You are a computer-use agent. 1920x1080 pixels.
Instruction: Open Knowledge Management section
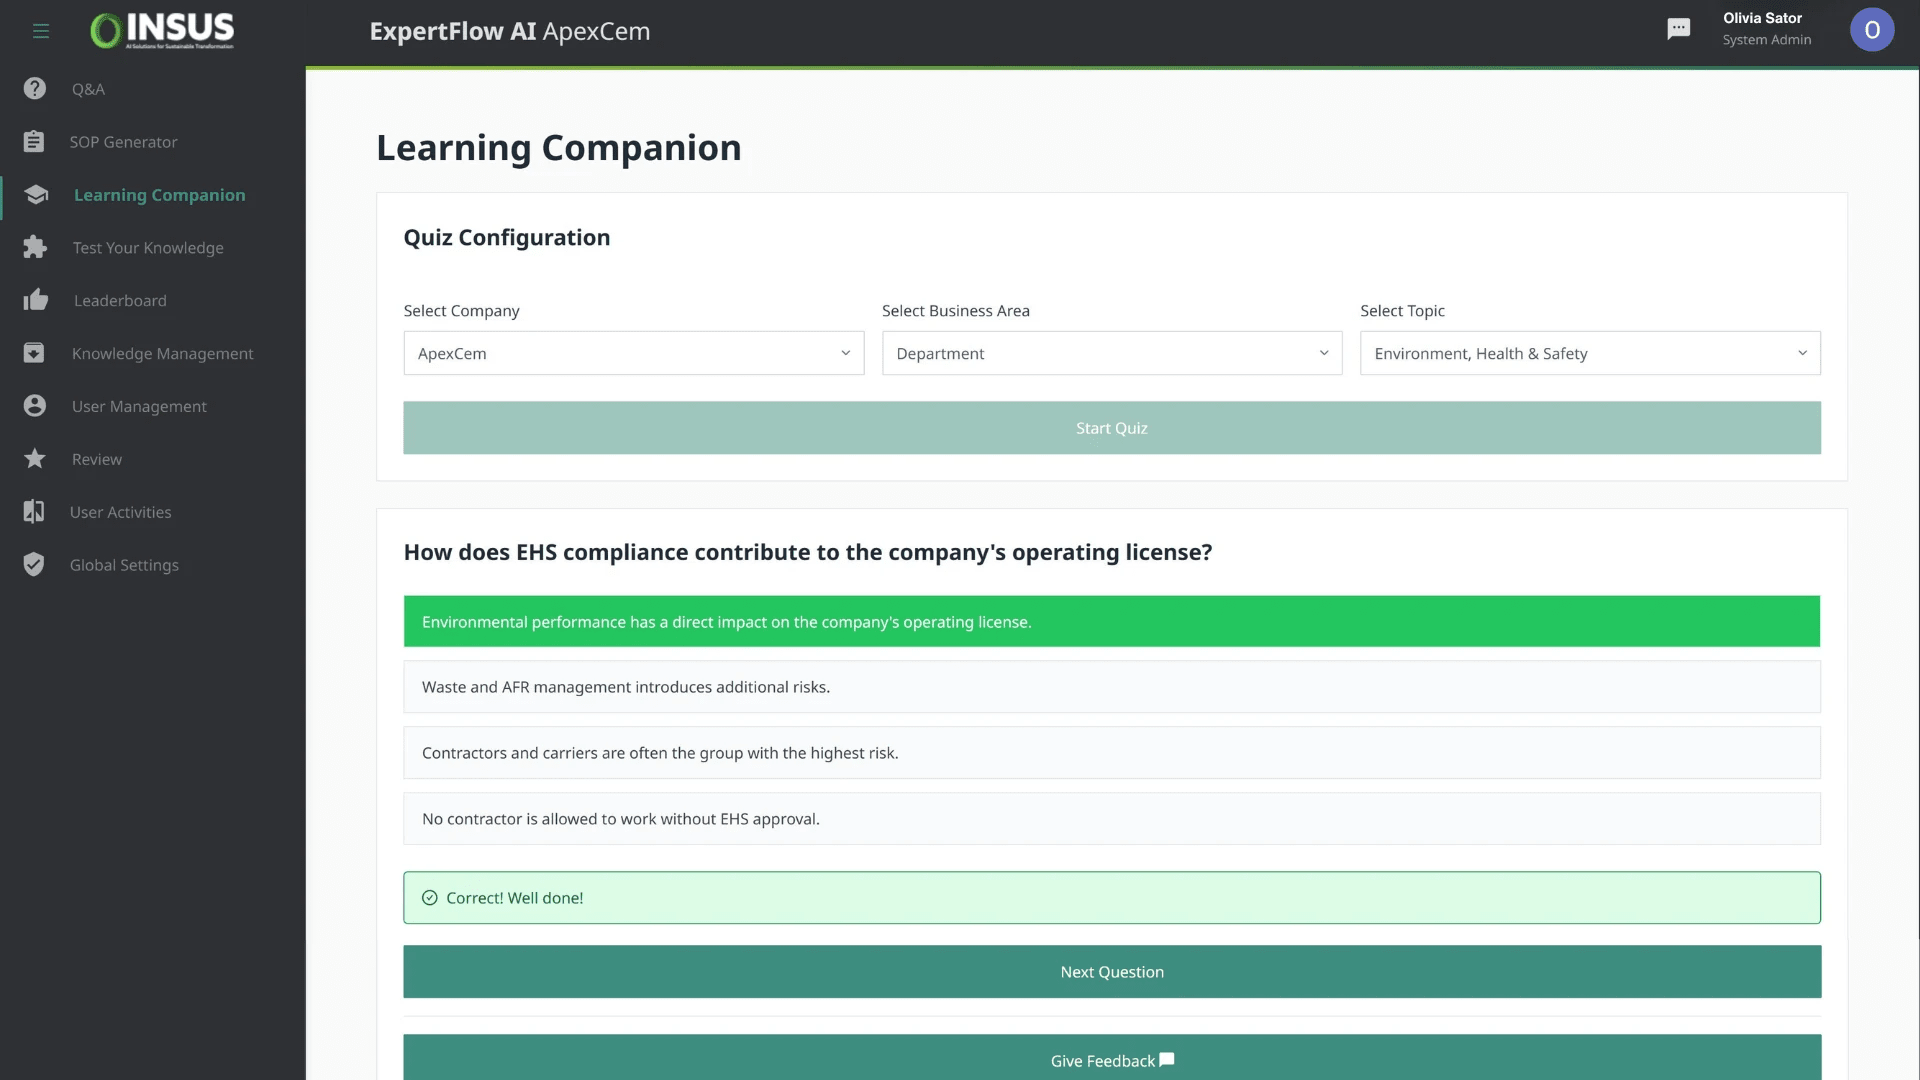[162, 354]
